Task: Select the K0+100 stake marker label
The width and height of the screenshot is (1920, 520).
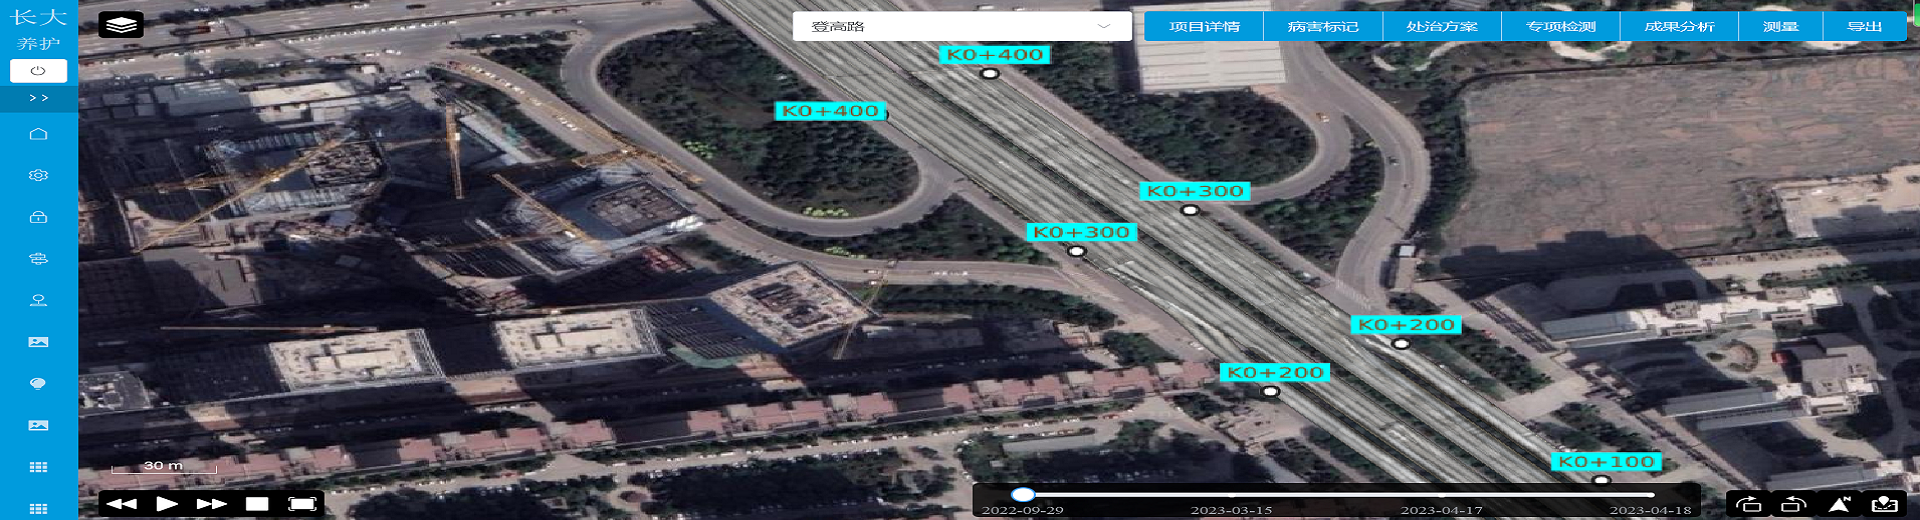Action: click(x=1607, y=461)
